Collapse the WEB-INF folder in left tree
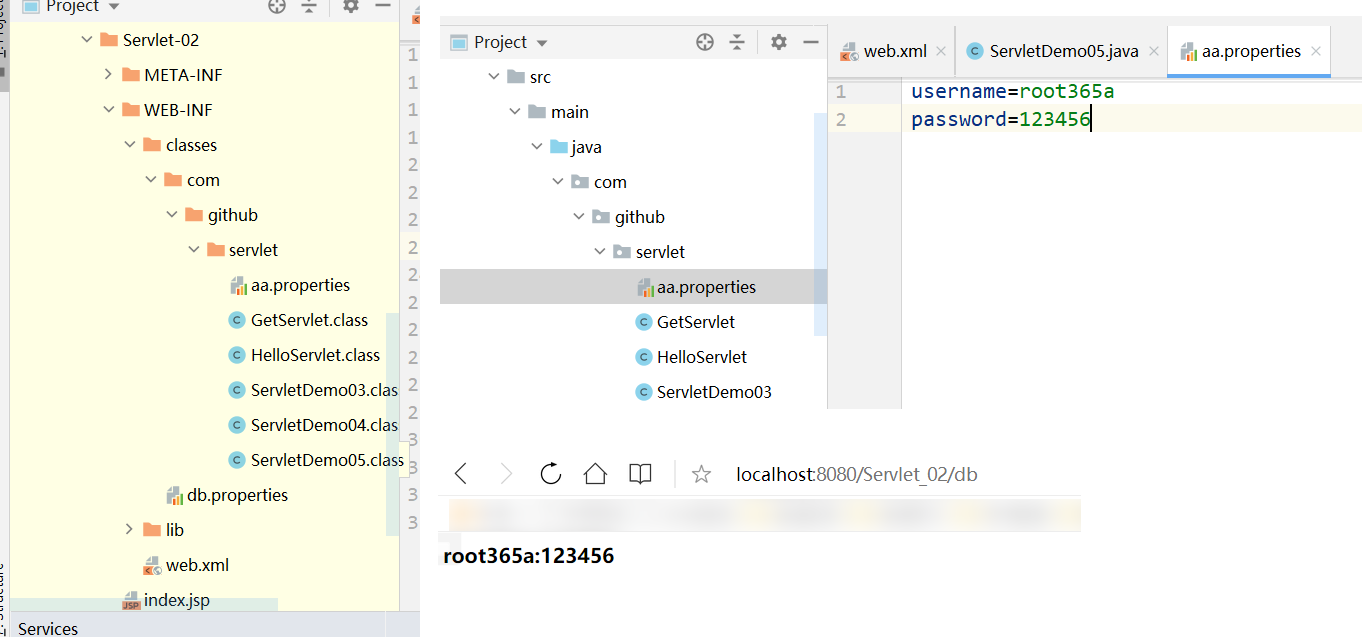The height and width of the screenshot is (637, 1363). click(109, 110)
